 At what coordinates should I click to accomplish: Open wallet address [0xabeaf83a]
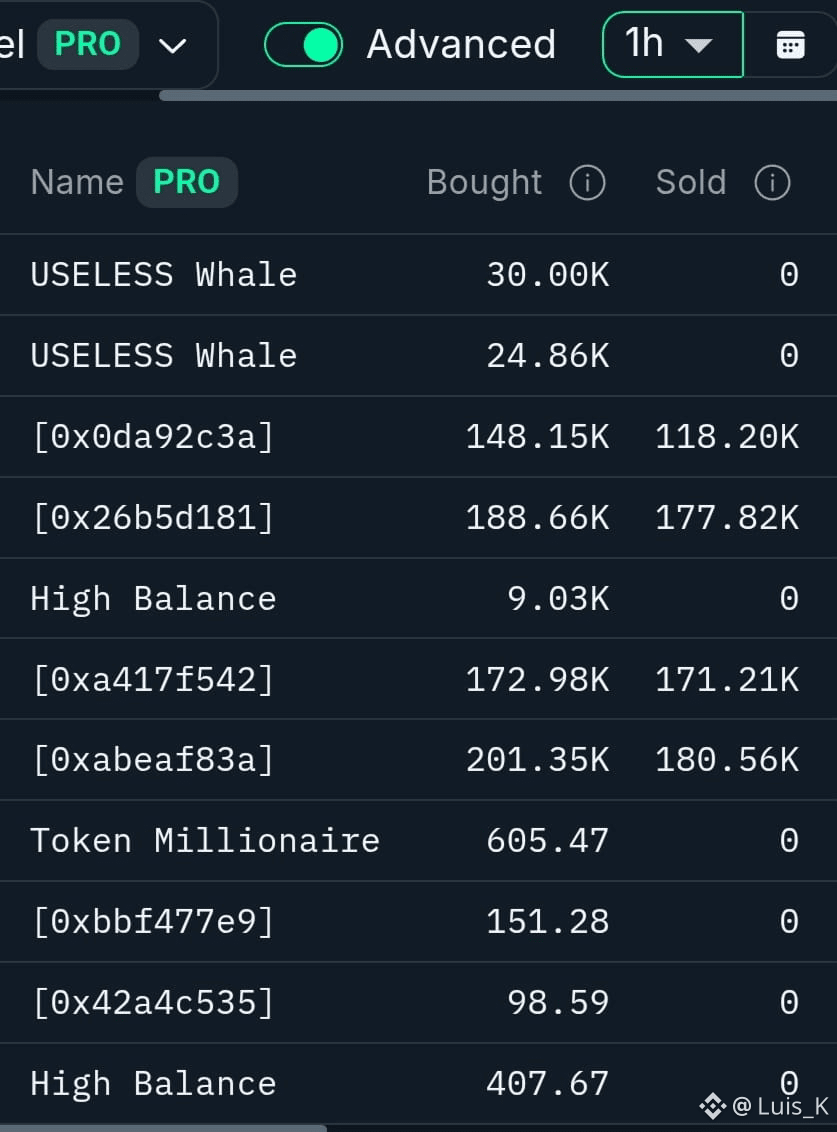click(153, 759)
